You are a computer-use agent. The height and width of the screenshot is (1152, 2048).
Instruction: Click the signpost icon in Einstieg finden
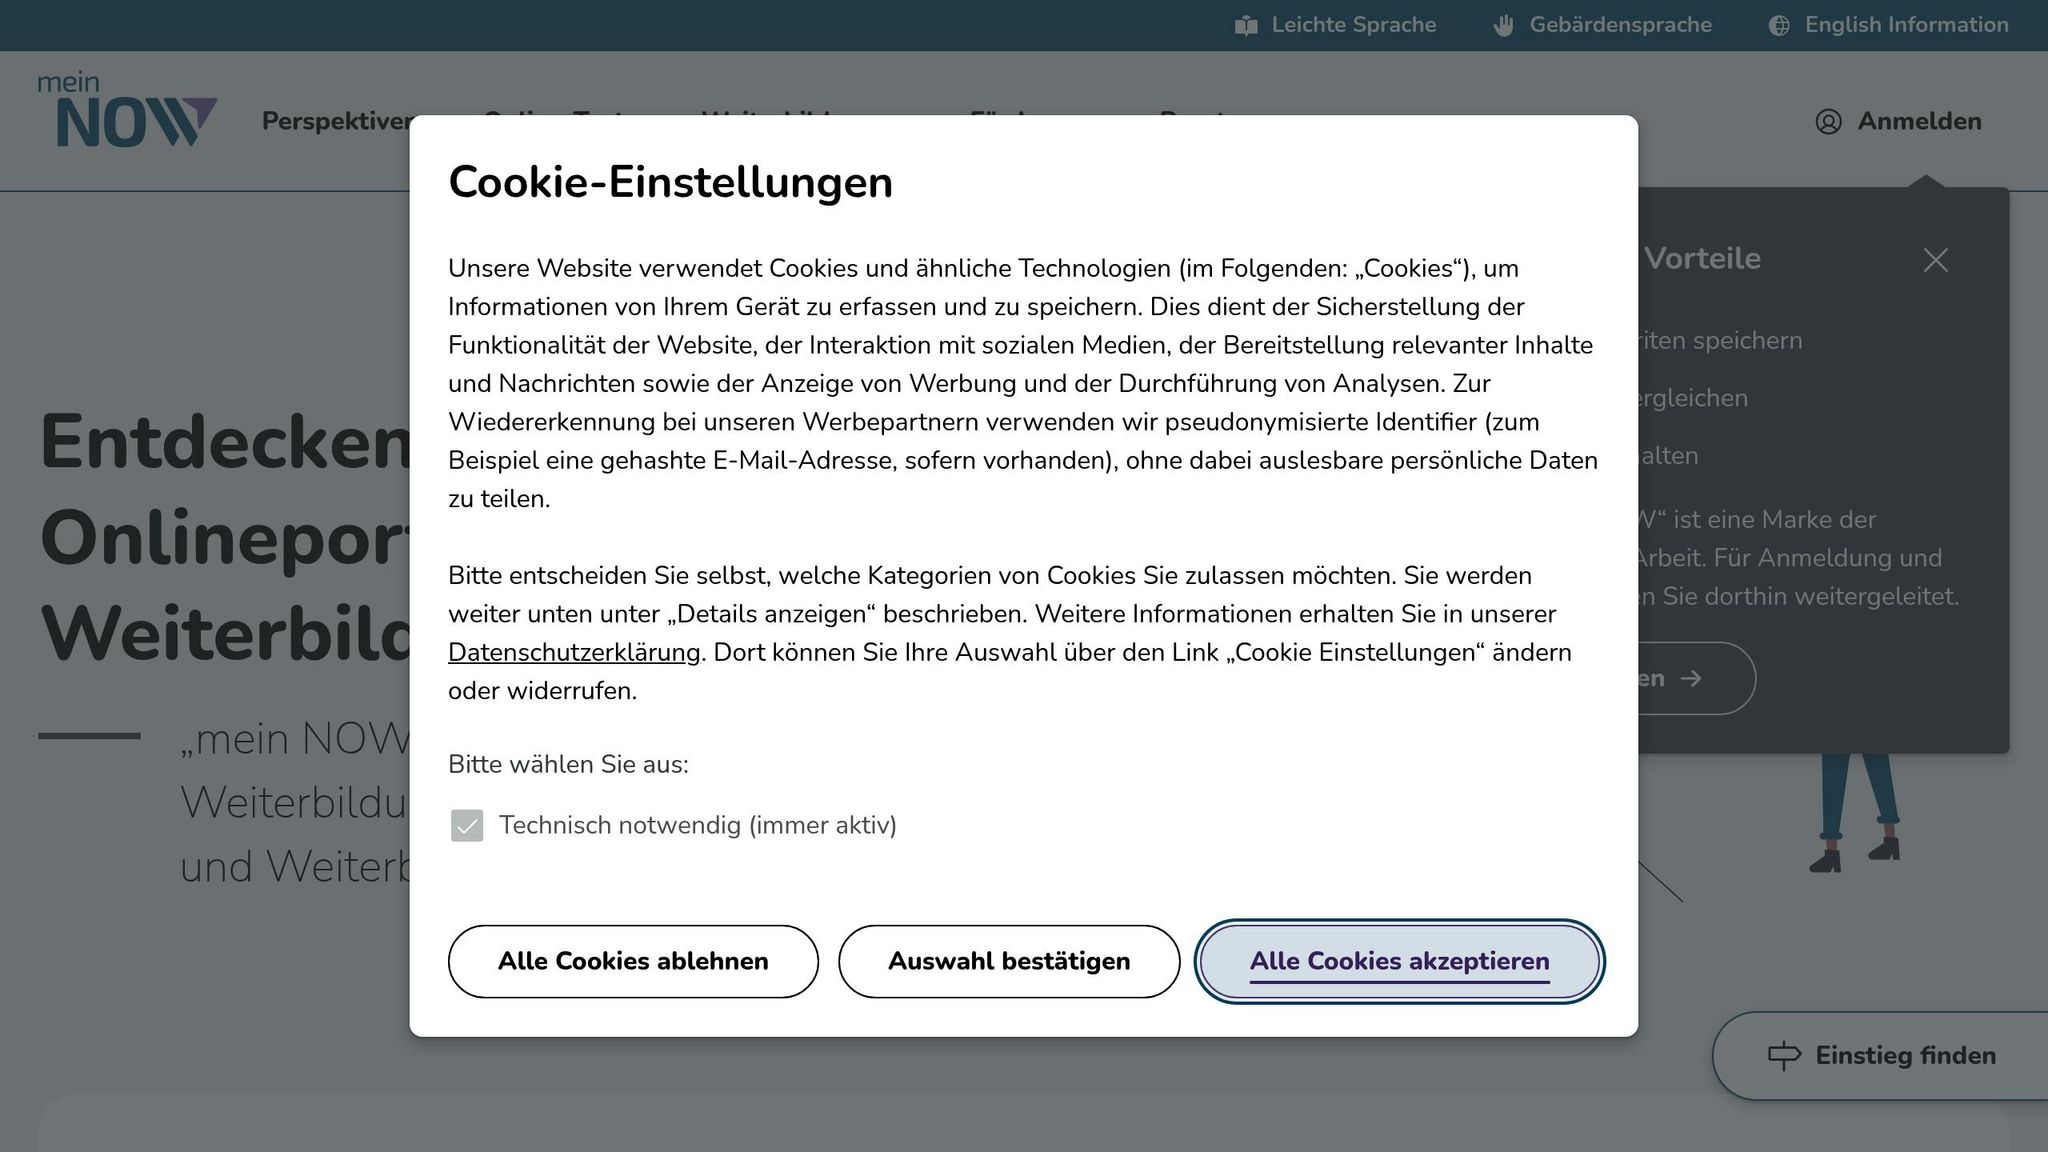pyautogui.click(x=1784, y=1056)
